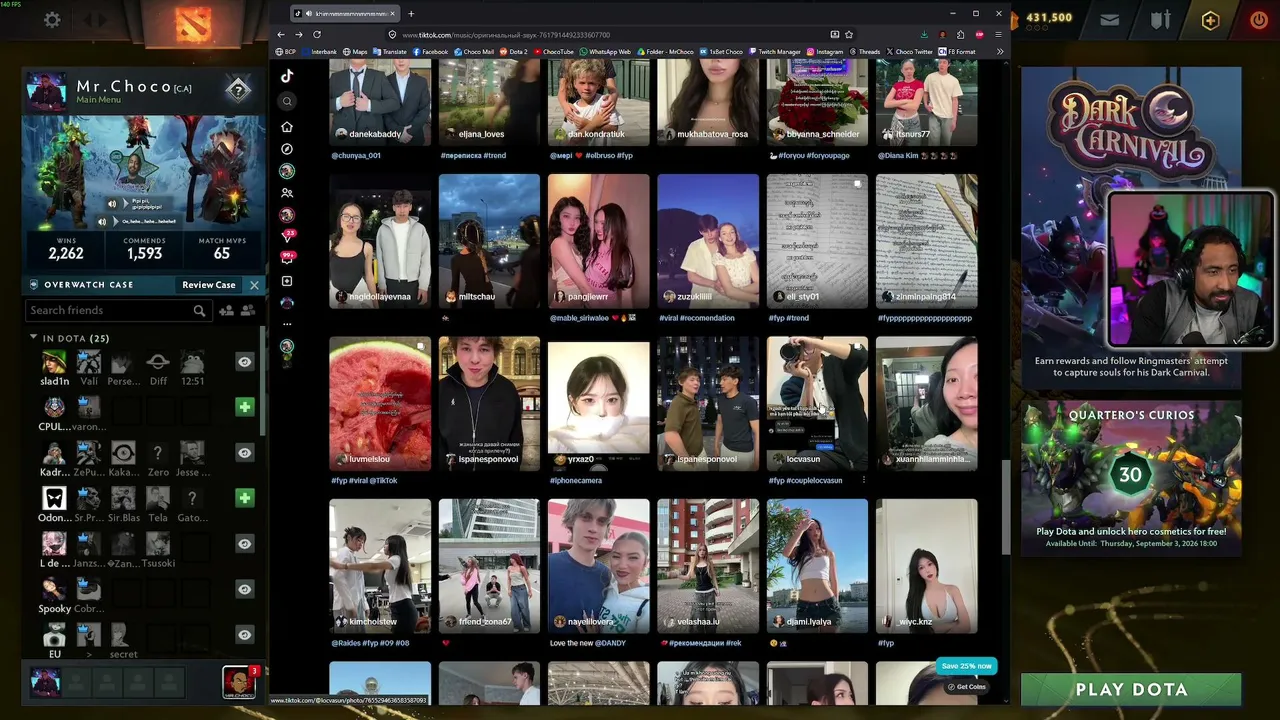
Task: Spectate L de row via eye icon
Action: 244,544
